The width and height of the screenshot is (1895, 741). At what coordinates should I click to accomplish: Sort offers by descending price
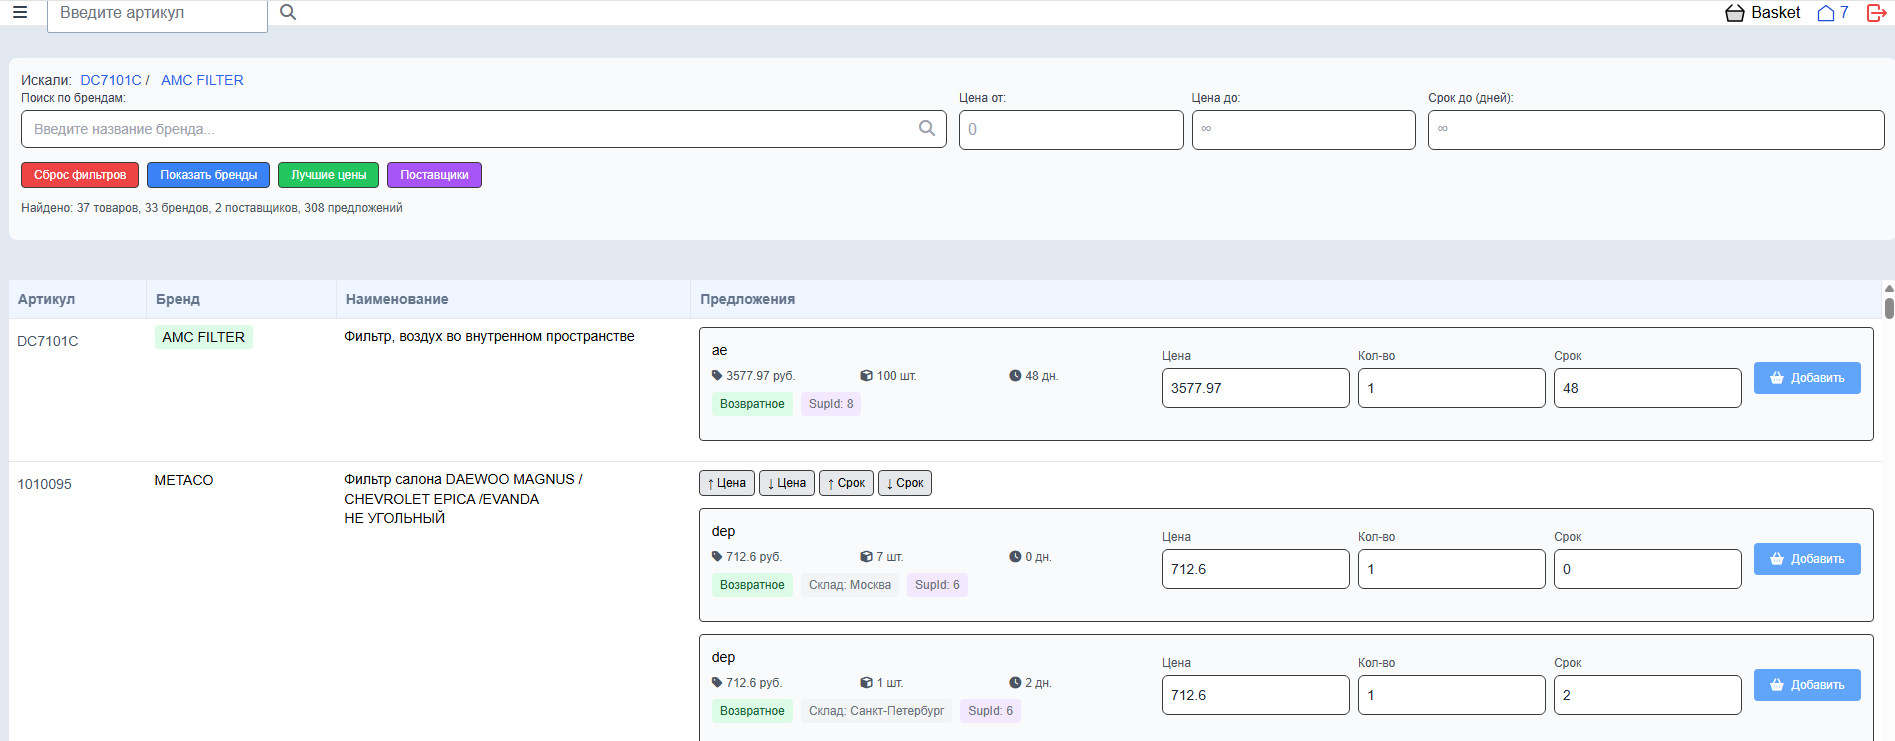click(787, 483)
